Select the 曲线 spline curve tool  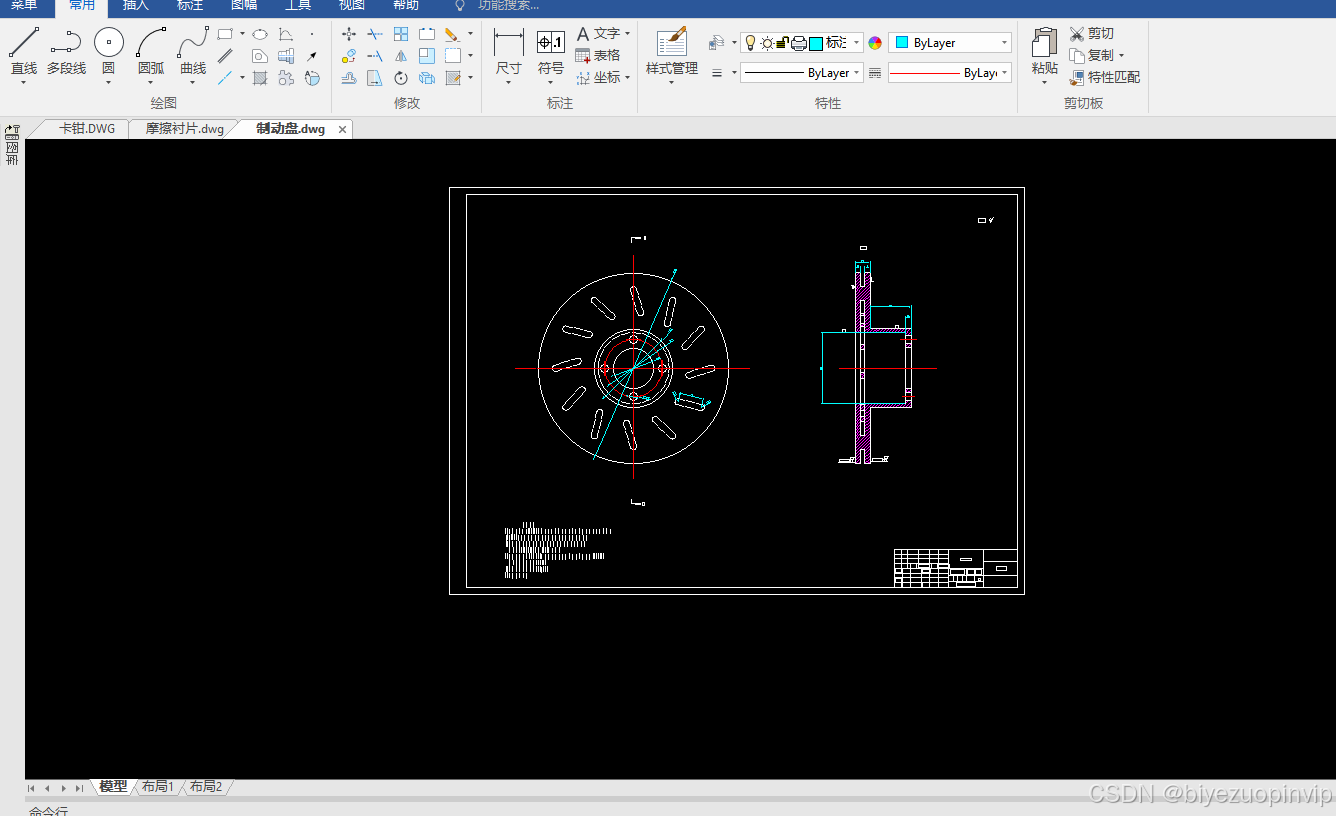click(x=193, y=50)
